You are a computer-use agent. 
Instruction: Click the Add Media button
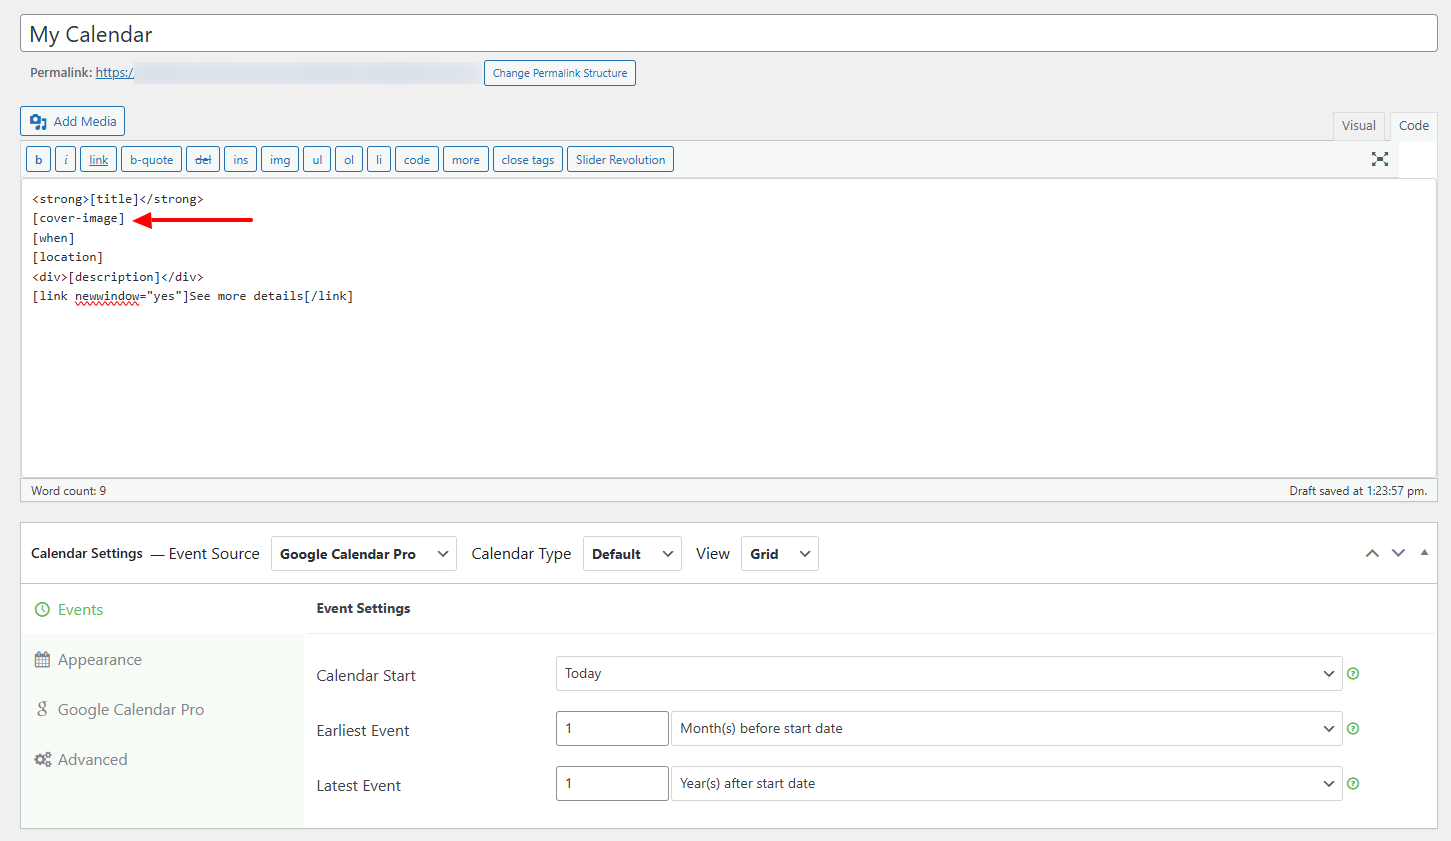(72, 121)
